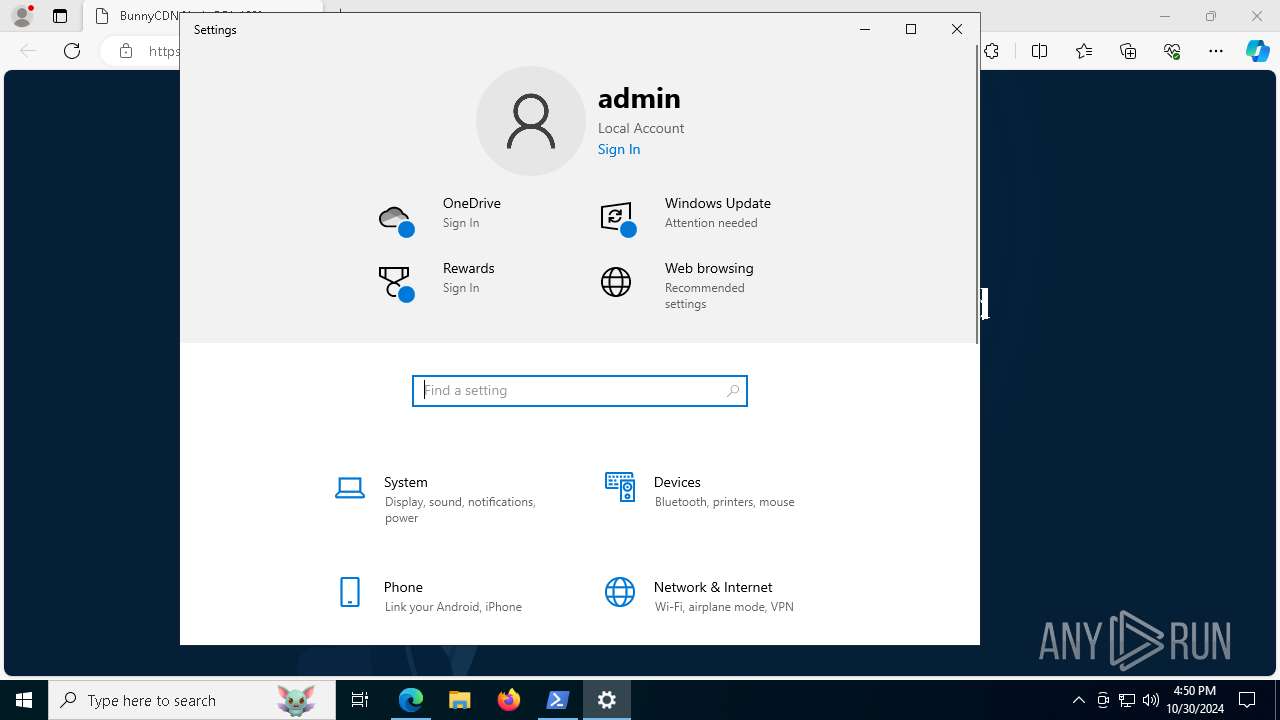The width and height of the screenshot is (1280, 720).
Task: Open Edge split screen icon
Action: [x=1039, y=51]
